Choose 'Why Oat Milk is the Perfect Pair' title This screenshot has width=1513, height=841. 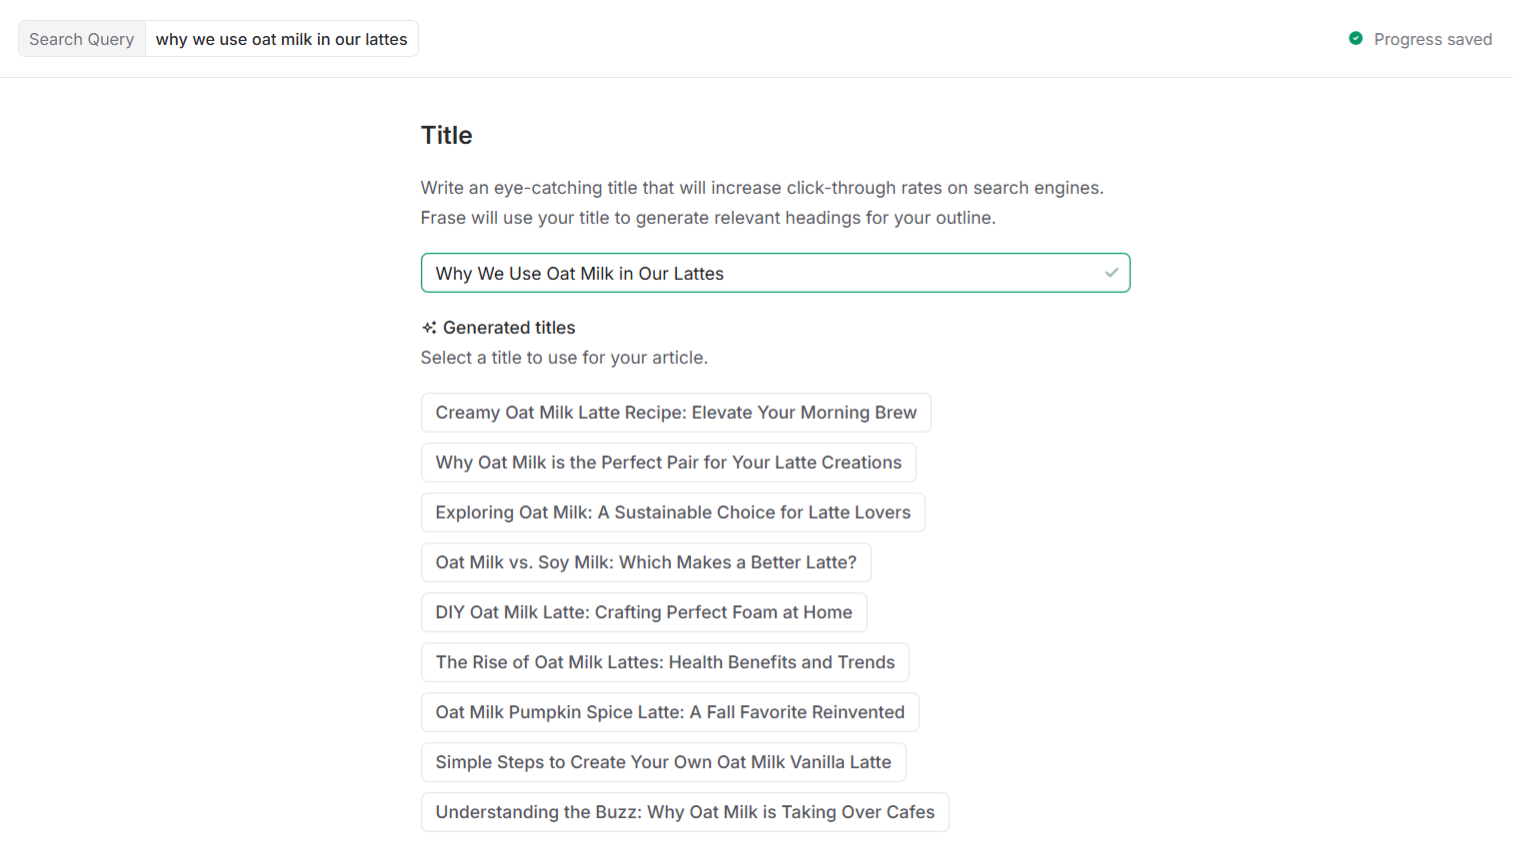pyautogui.click(x=668, y=462)
